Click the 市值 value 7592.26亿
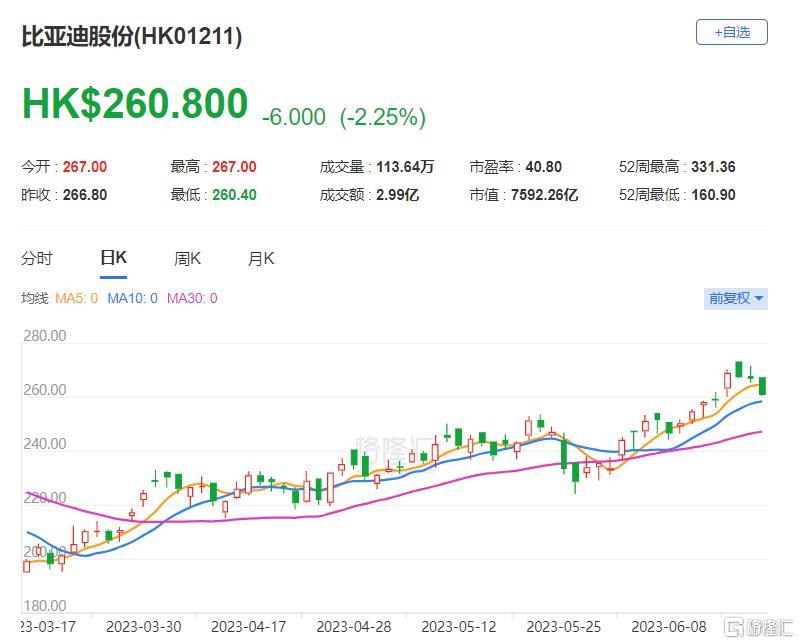The image size is (799, 644). (x=543, y=195)
